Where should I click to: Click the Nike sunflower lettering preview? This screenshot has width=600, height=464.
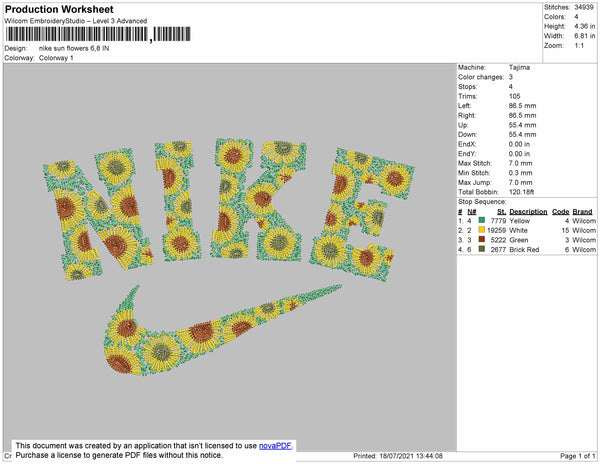229,210
